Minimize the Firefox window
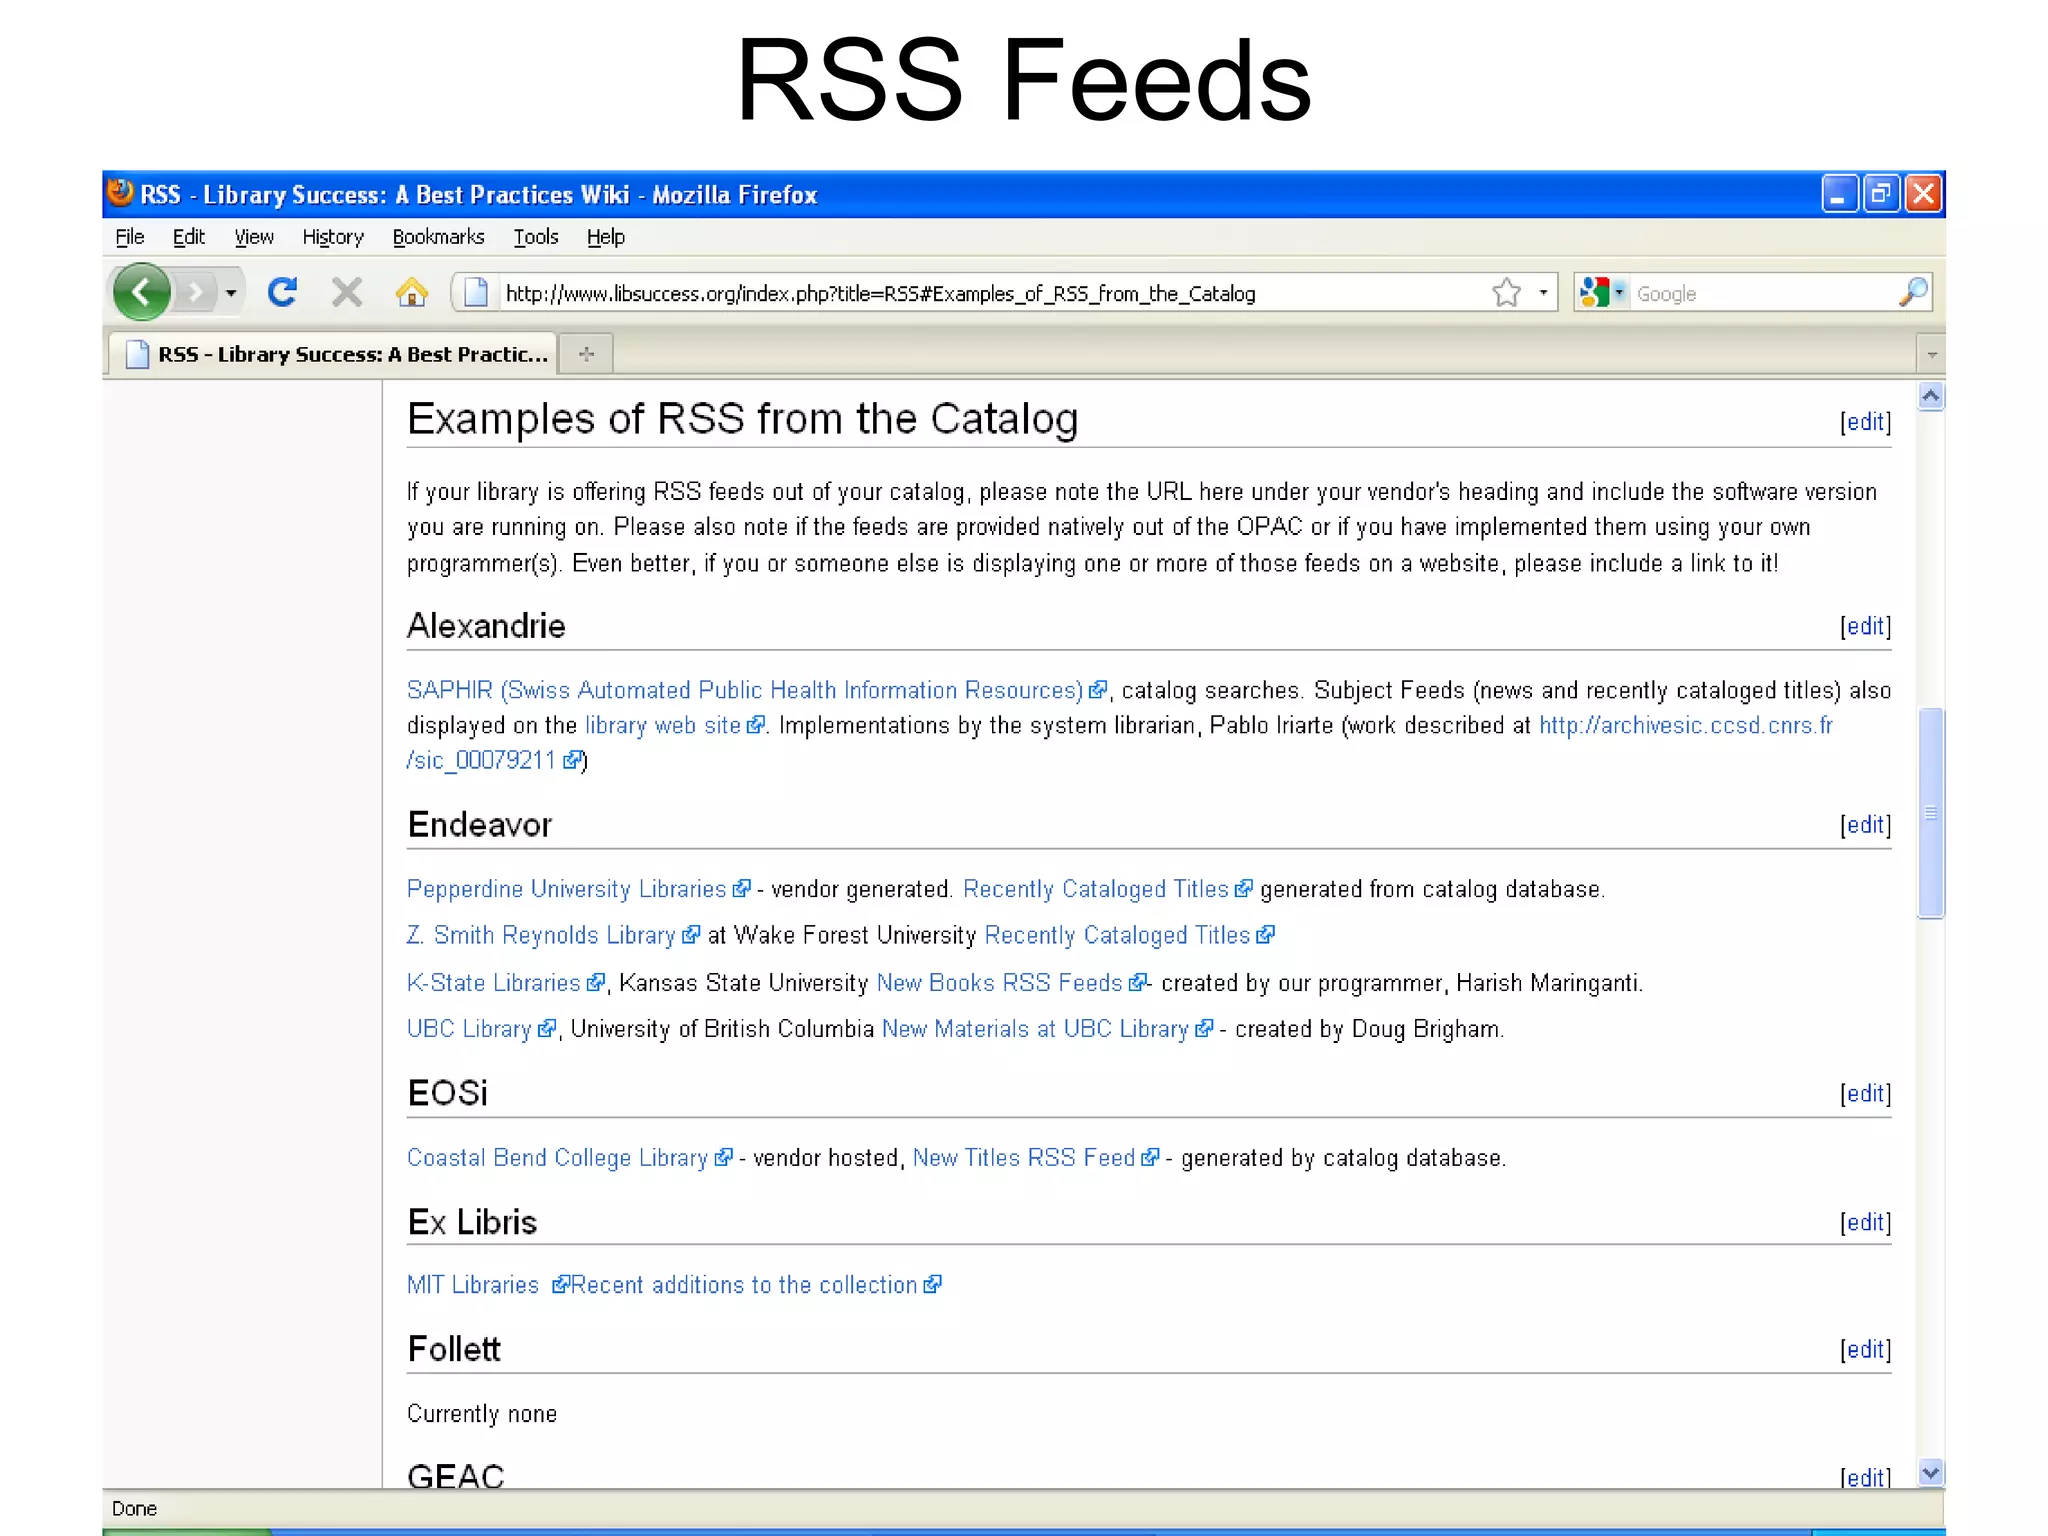Viewport: 2048px width, 1536px height. 1839,194
